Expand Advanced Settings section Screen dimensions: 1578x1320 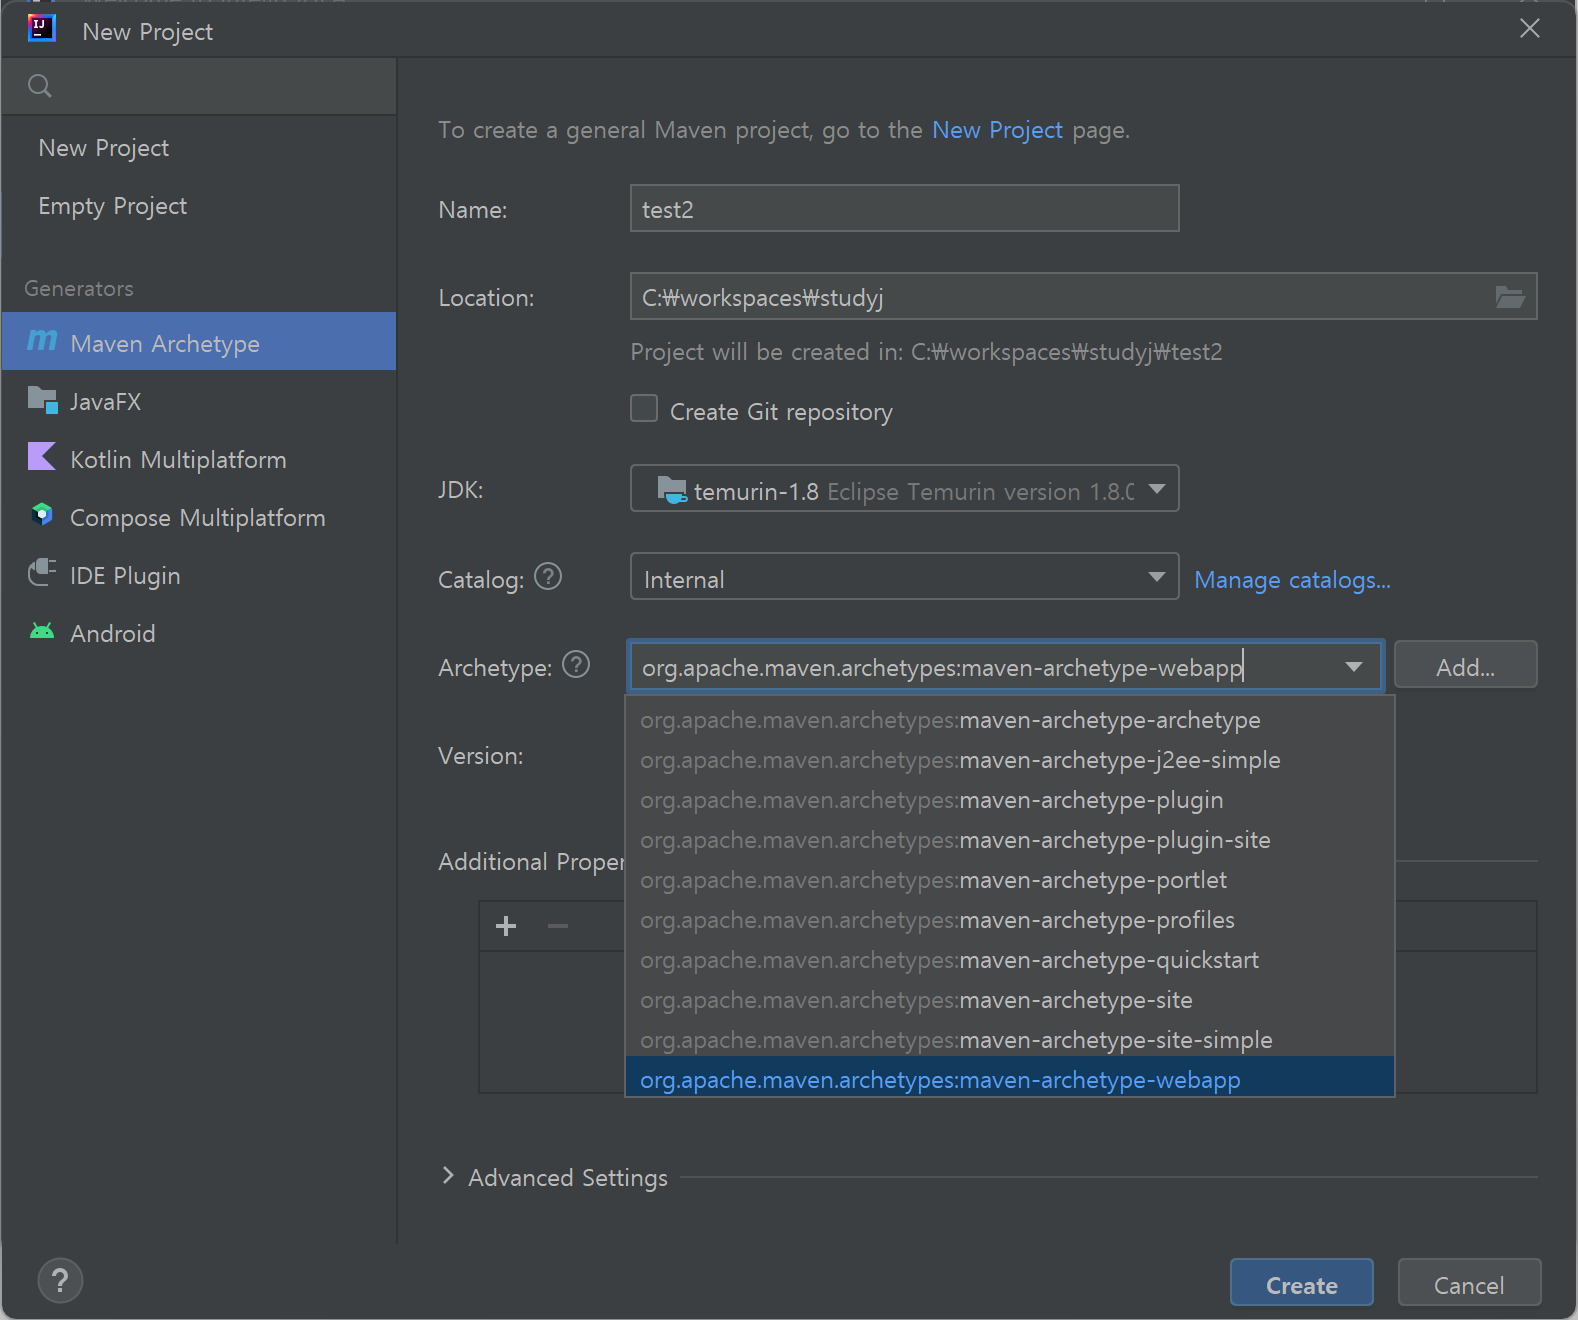click(448, 1176)
